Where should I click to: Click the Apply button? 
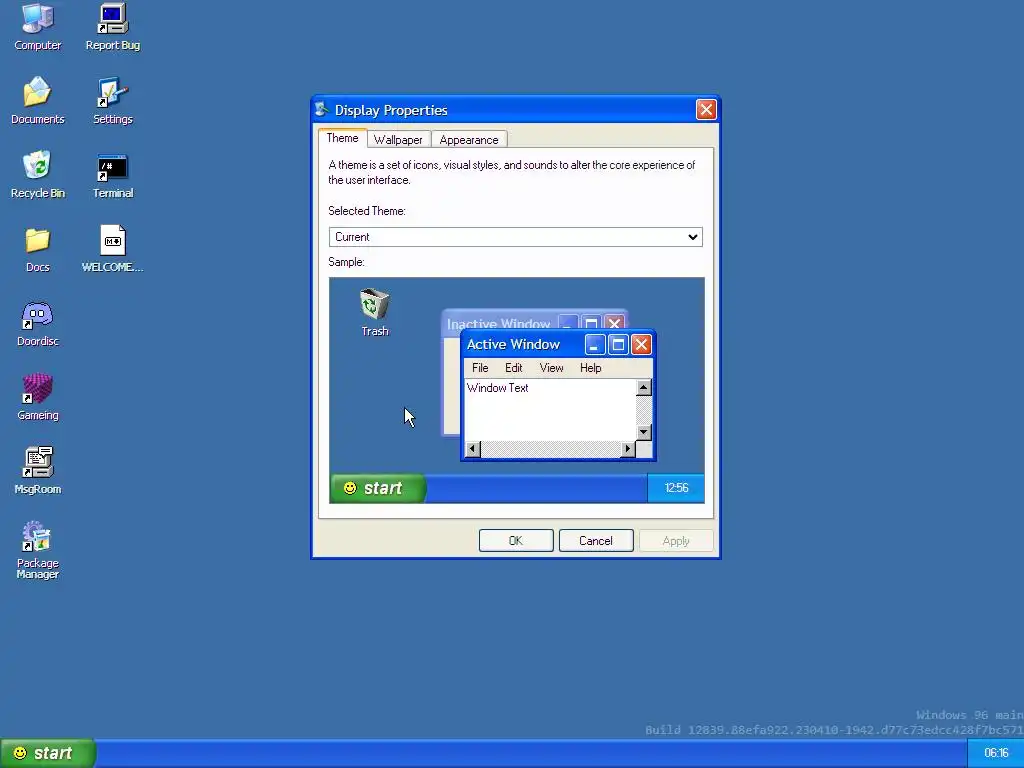[676, 541]
